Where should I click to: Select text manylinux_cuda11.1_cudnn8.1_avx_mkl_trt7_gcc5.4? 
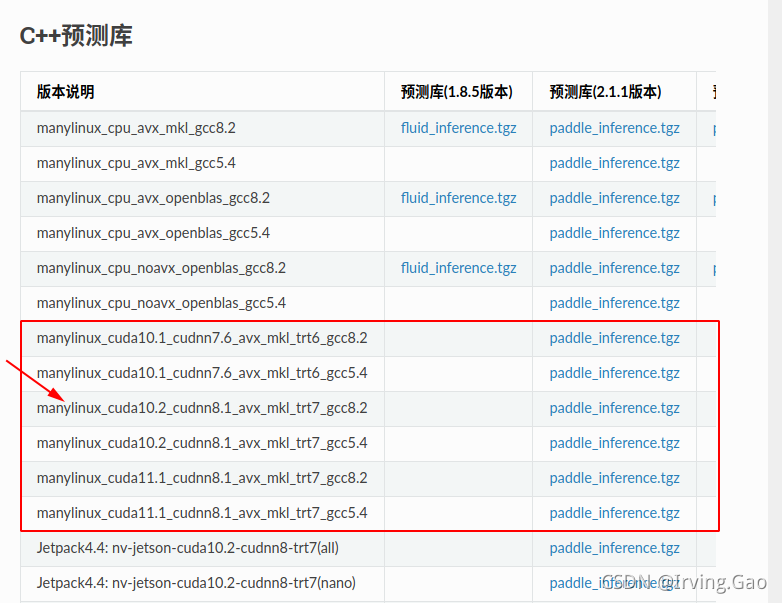click(202, 513)
